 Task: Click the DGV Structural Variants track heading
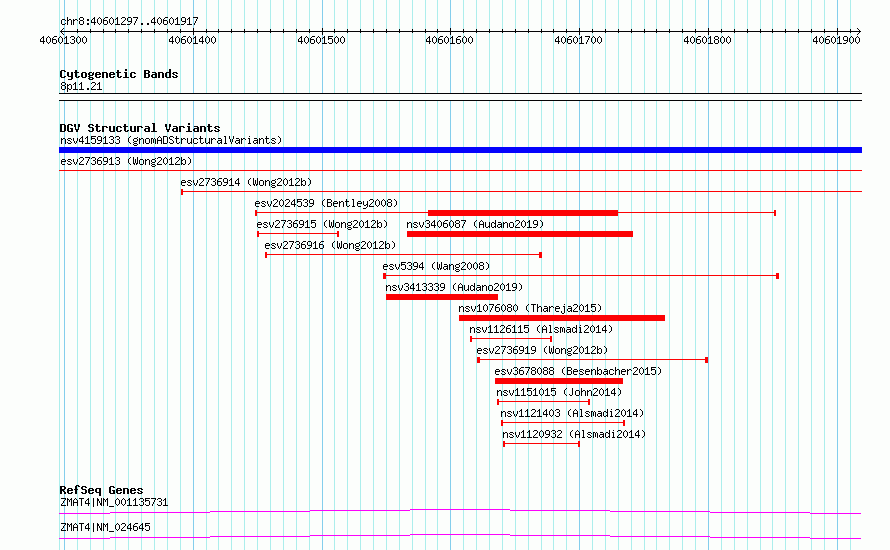click(140, 128)
